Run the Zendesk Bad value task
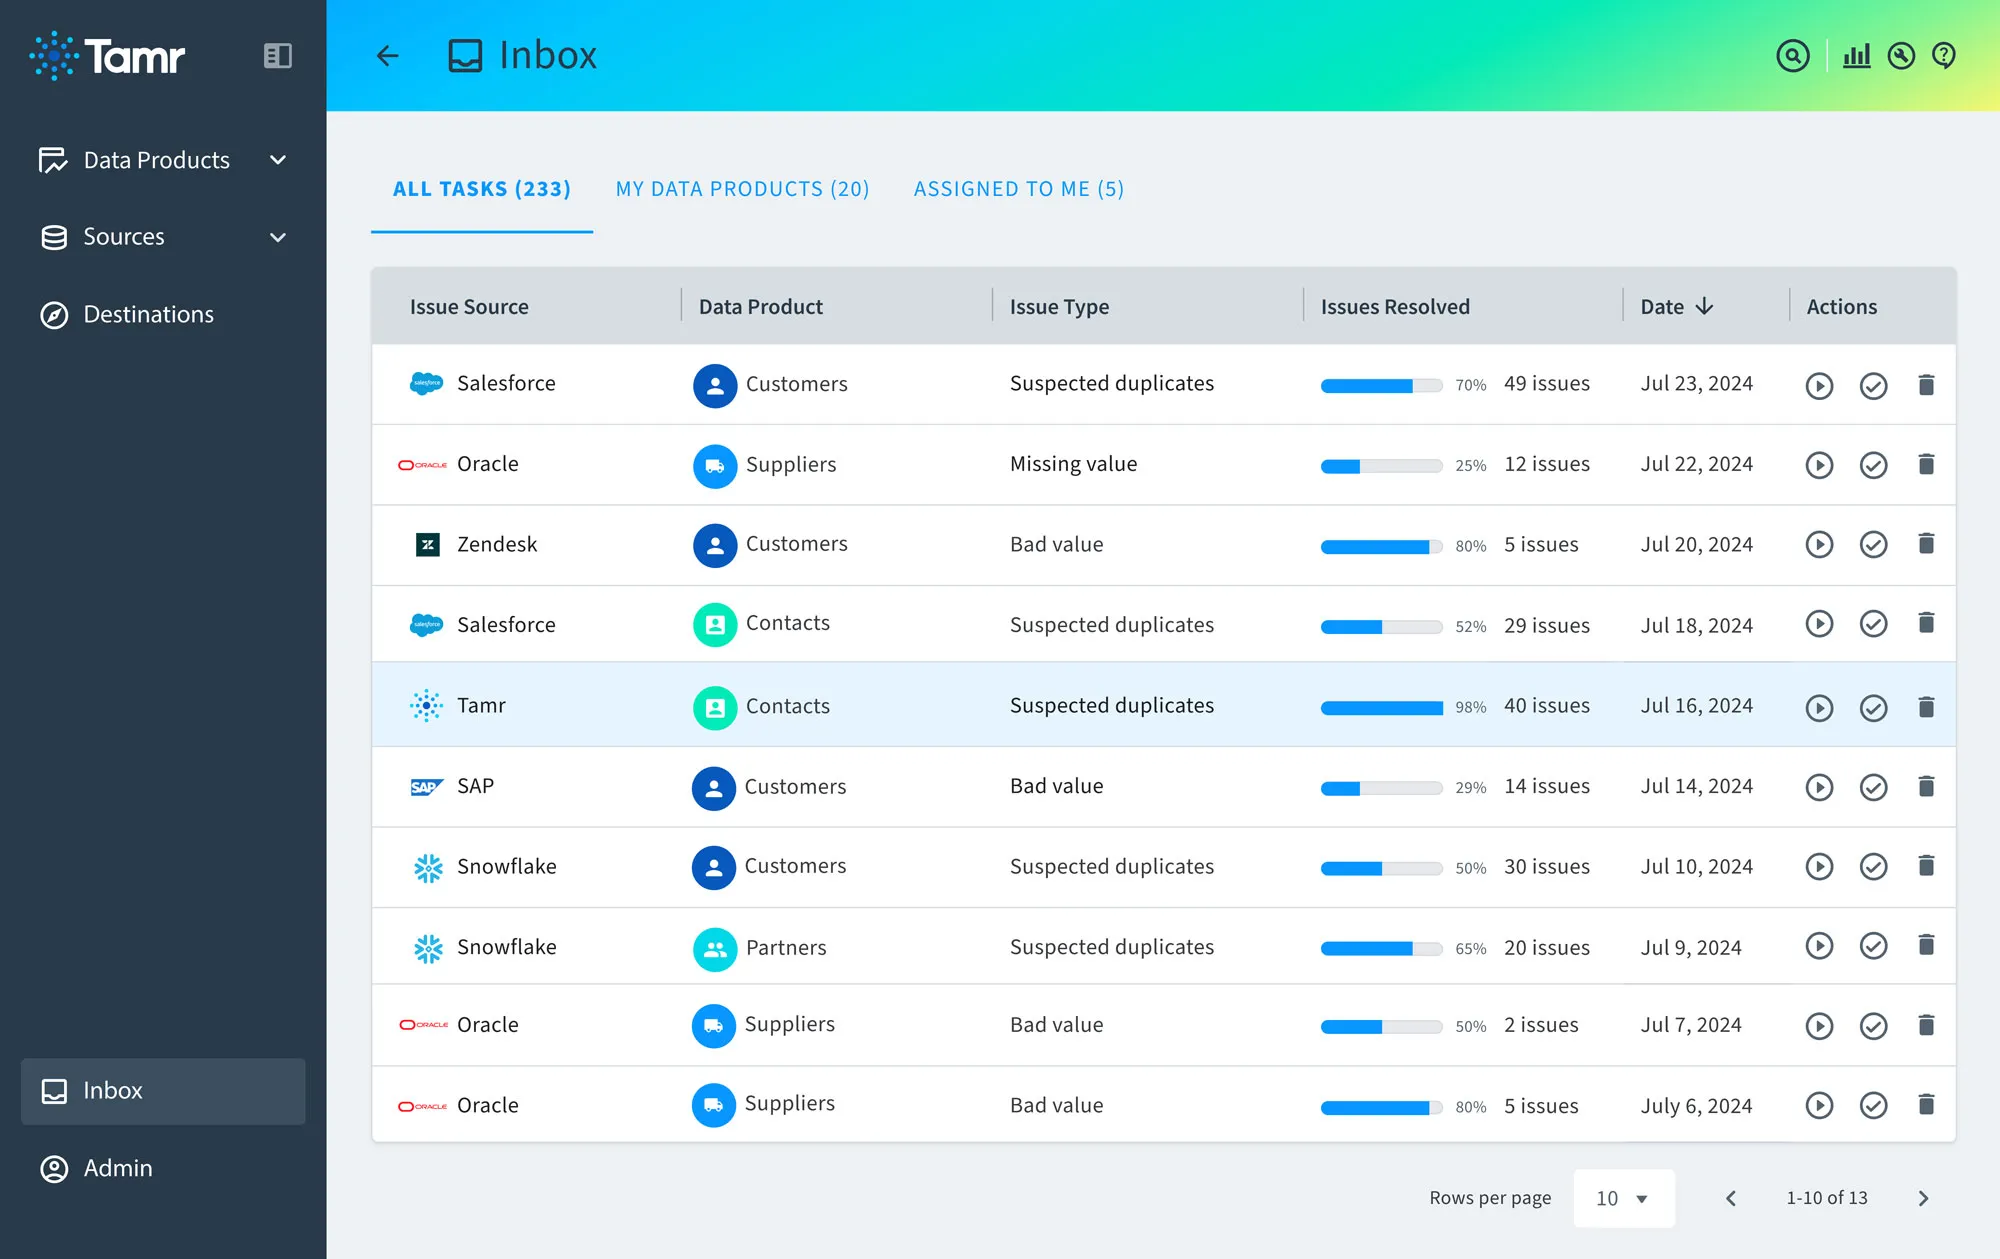 (1819, 544)
